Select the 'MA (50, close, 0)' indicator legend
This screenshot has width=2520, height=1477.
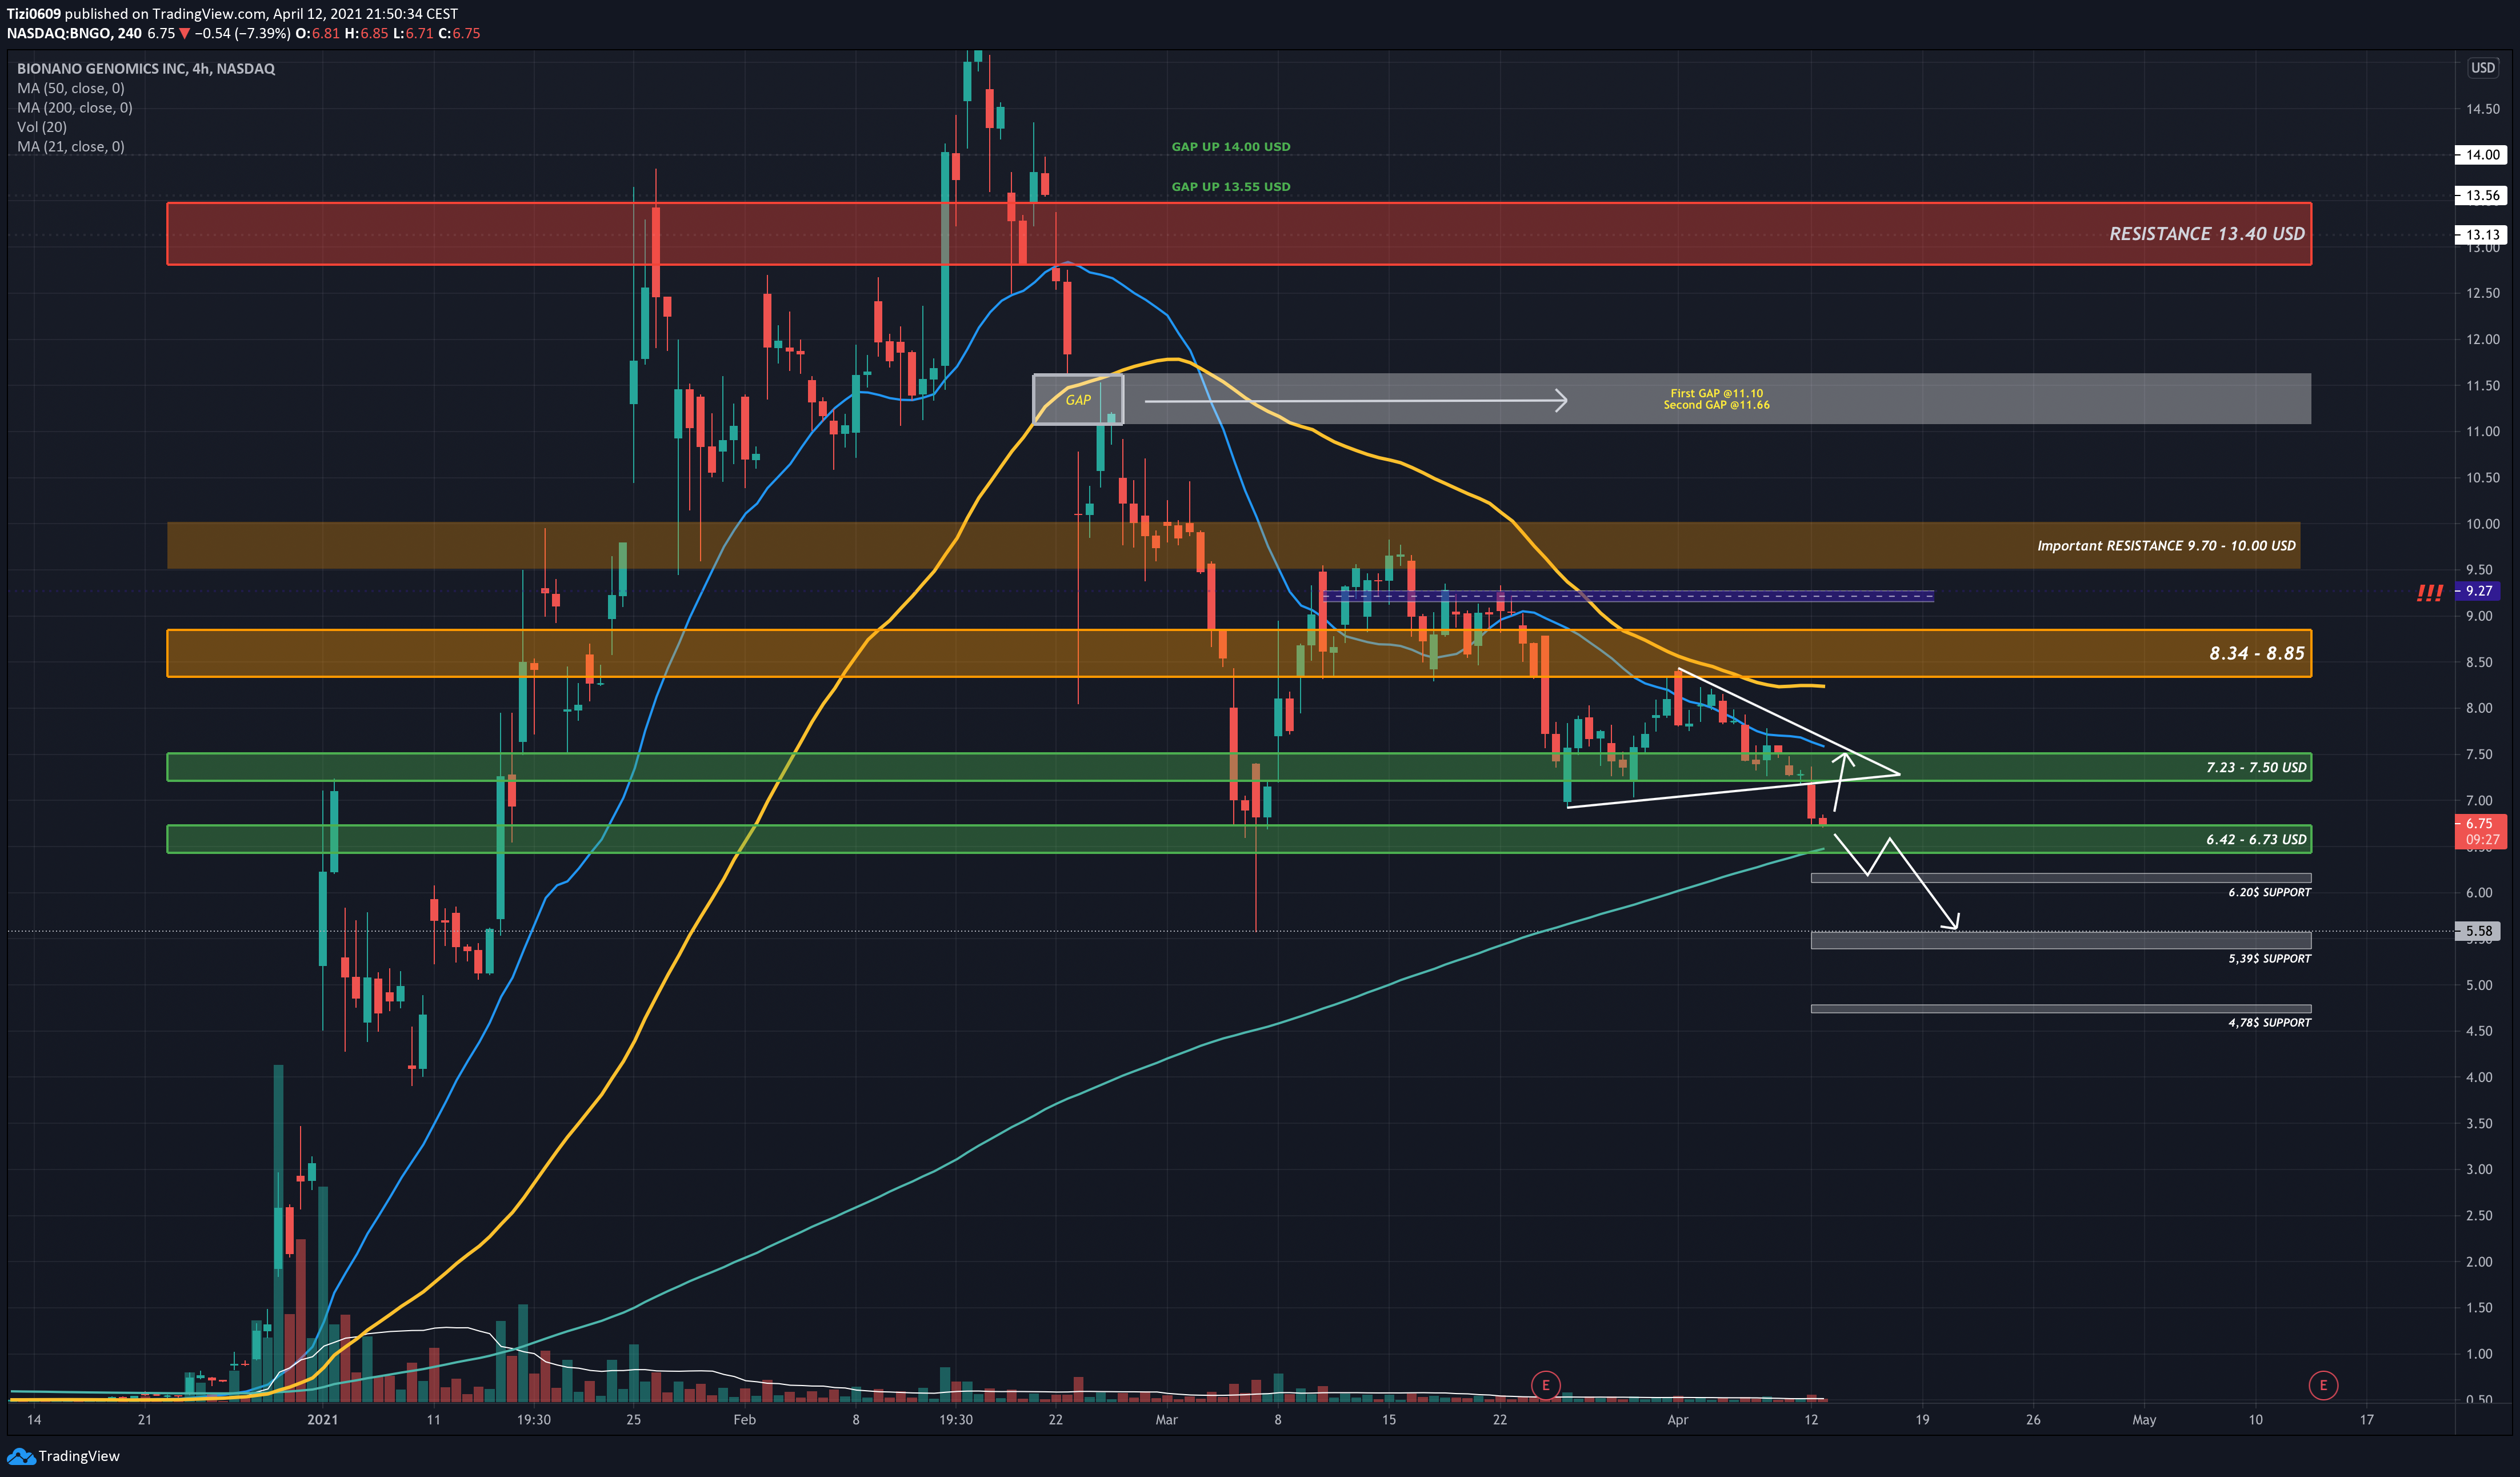pyautogui.click(x=71, y=88)
